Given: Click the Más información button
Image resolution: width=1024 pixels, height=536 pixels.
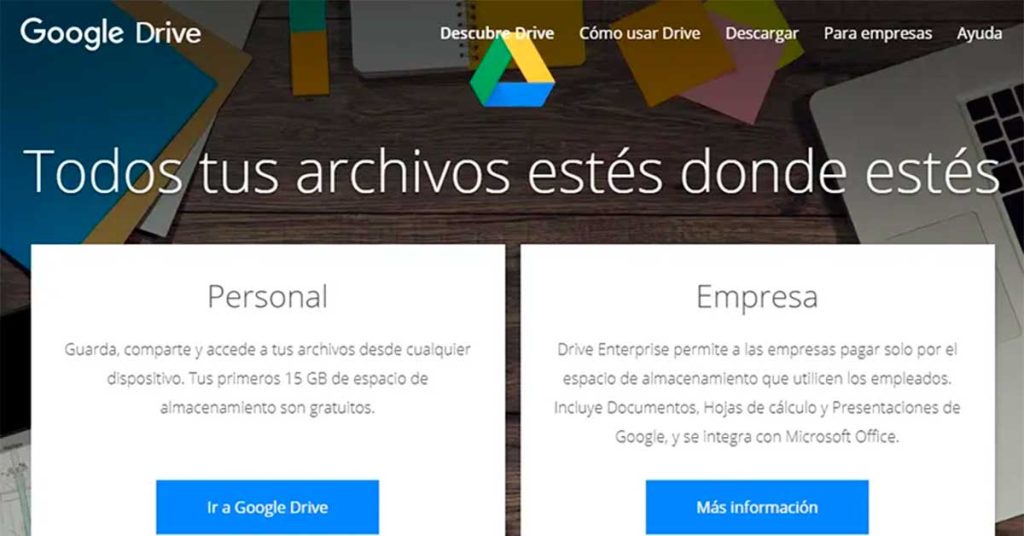Looking at the screenshot, I should 757,507.
